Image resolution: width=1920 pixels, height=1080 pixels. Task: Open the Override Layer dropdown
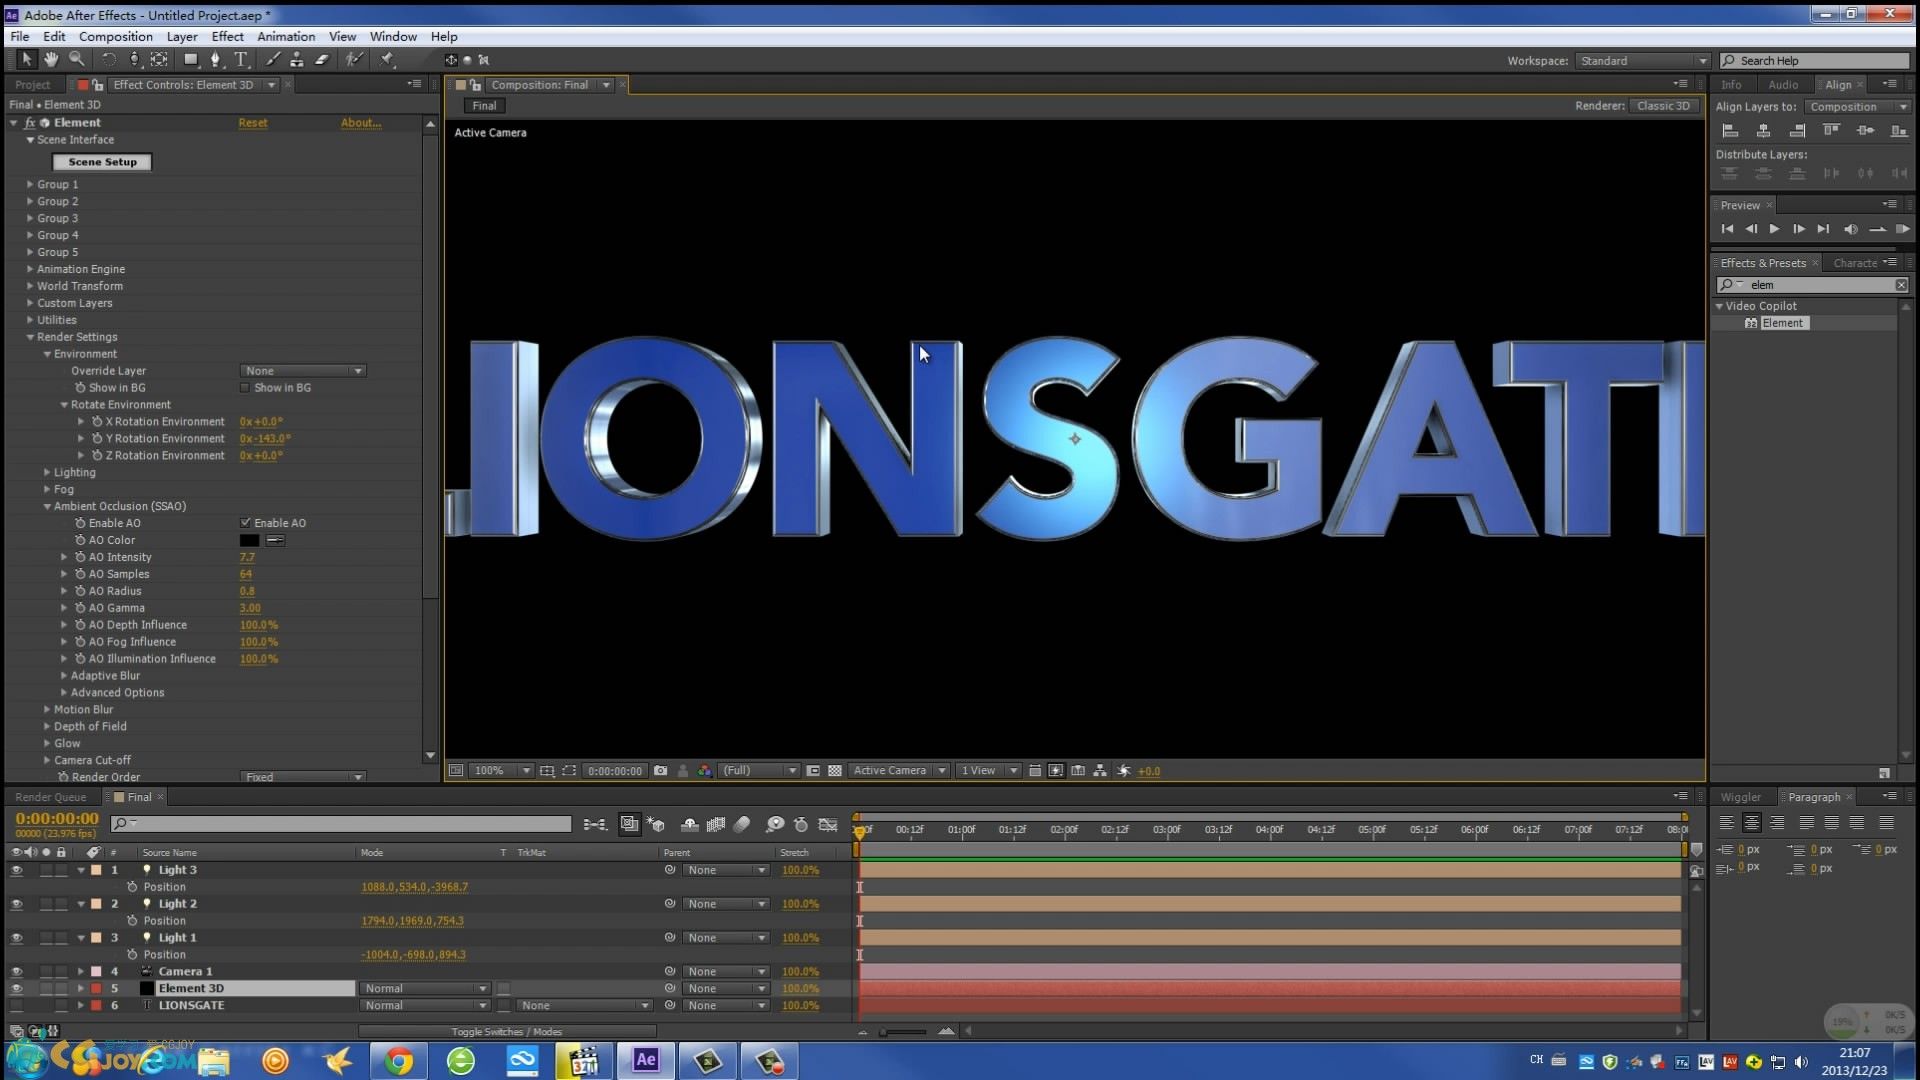303,371
